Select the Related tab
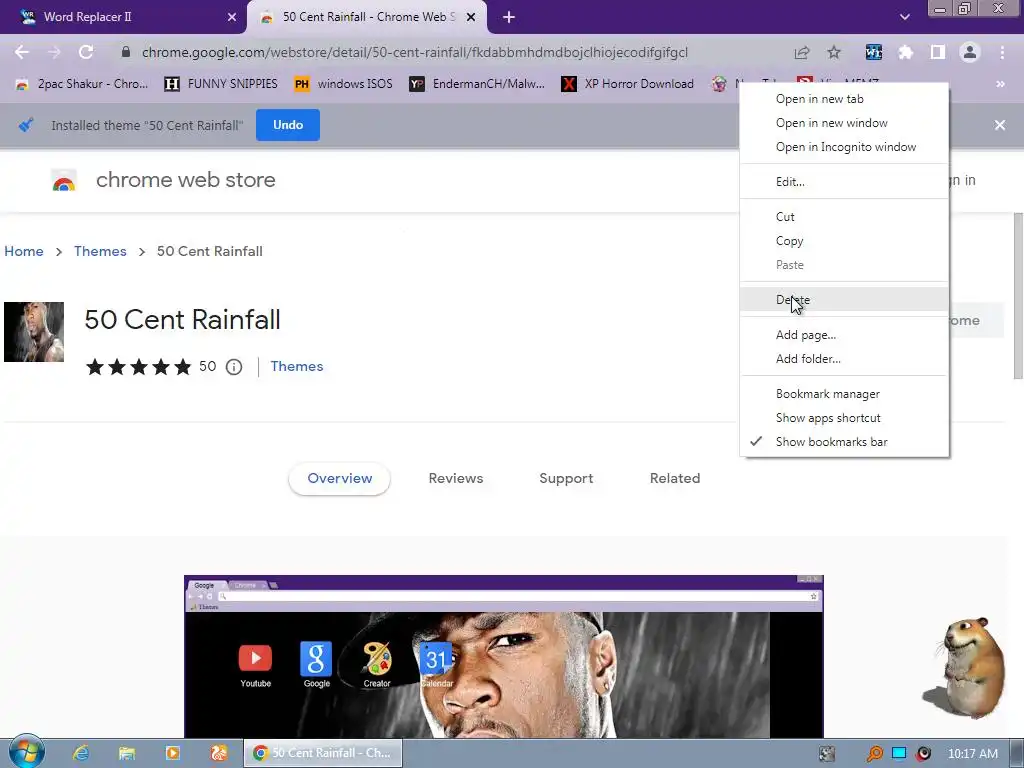The image size is (1024, 768). click(675, 479)
